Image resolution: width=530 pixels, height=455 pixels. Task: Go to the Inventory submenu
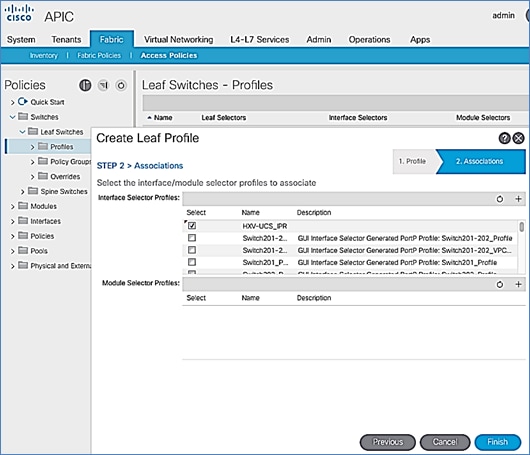44,55
